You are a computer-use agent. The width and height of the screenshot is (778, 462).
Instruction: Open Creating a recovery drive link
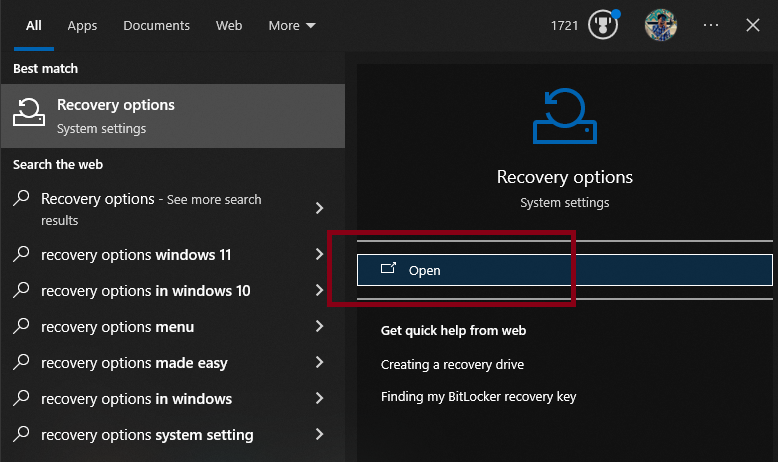[x=453, y=364]
